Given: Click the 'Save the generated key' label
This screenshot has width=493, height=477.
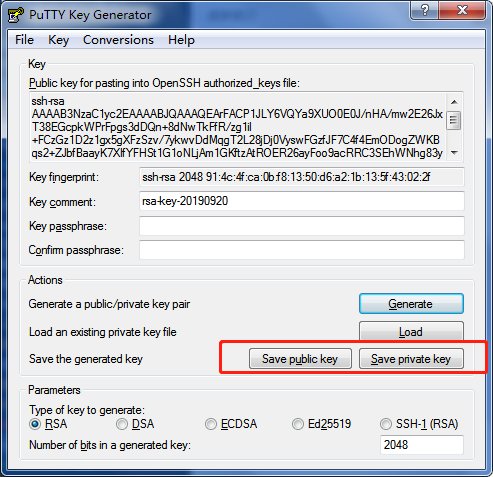Looking at the screenshot, I should click(x=86, y=359).
